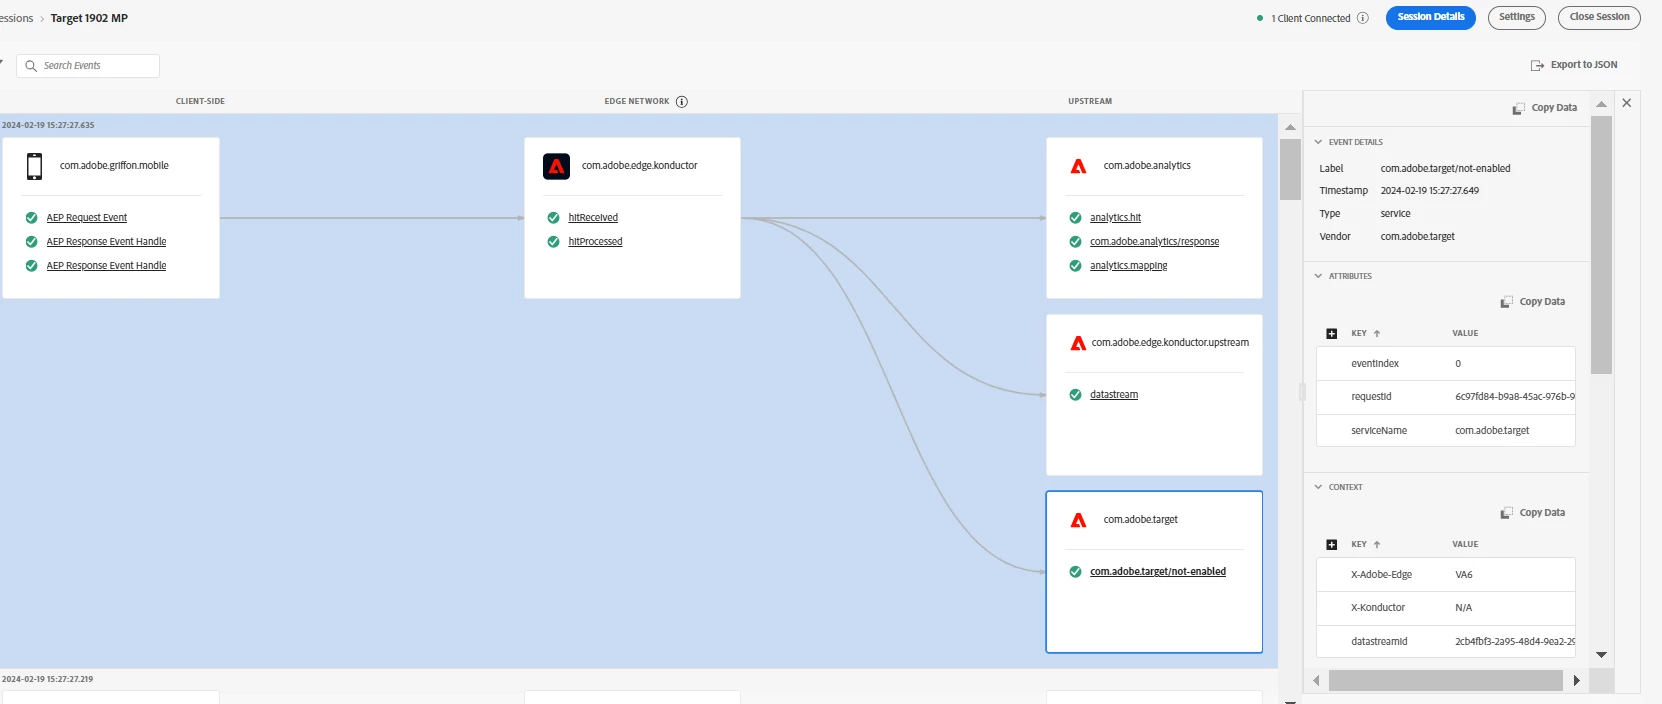Screen dimensions: 1662x704
Task: Click the eventIndex attribute row
Action: (x=1445, y=364)
